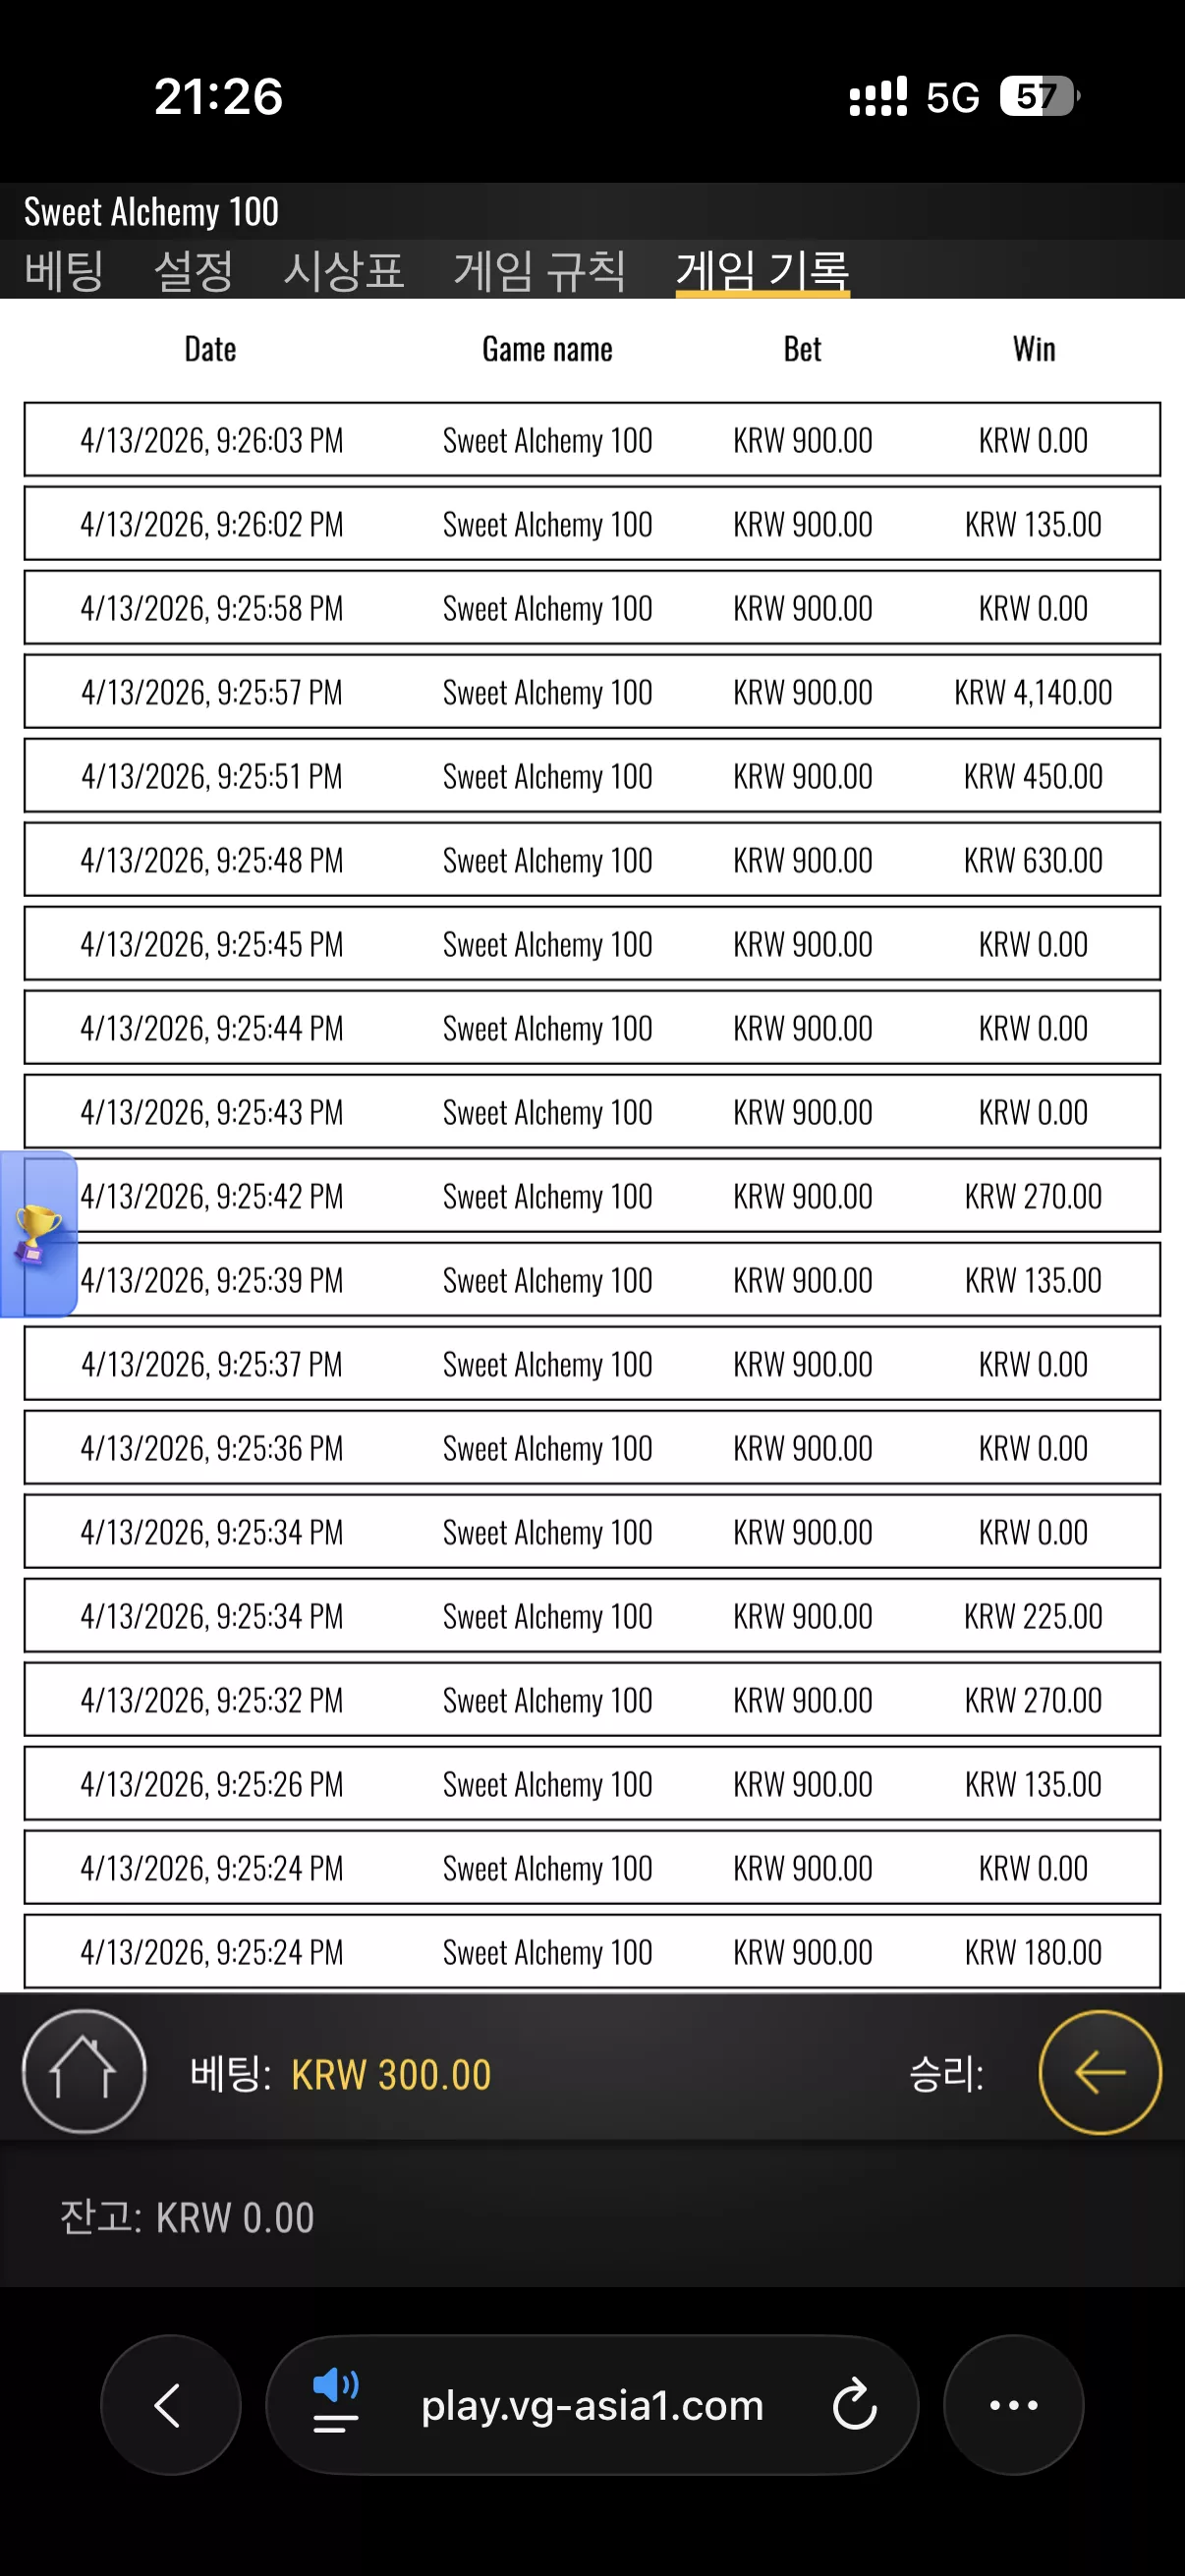Tap the Win column header
The width and height of the screenshot is (1185, 2576).
click(x=1034, y=349)
